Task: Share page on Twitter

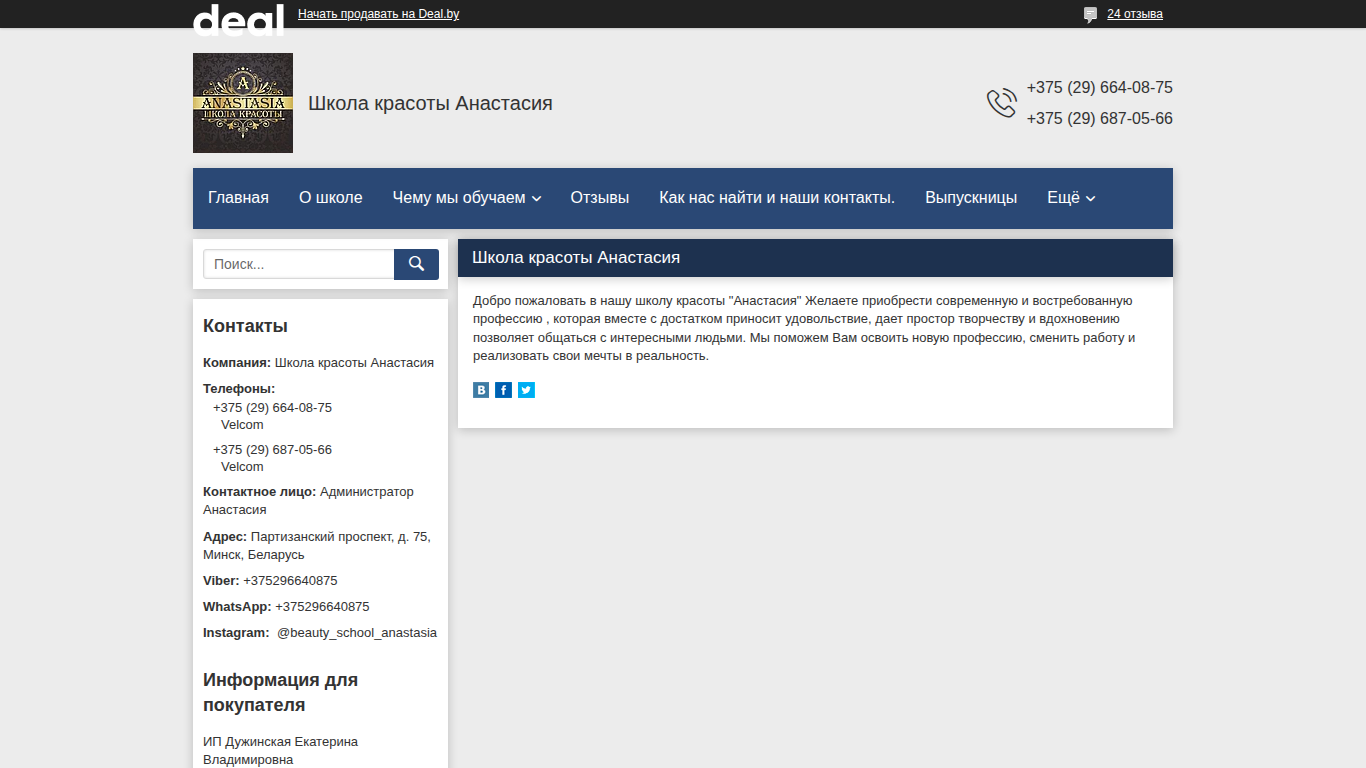Action: pos(526,390)
